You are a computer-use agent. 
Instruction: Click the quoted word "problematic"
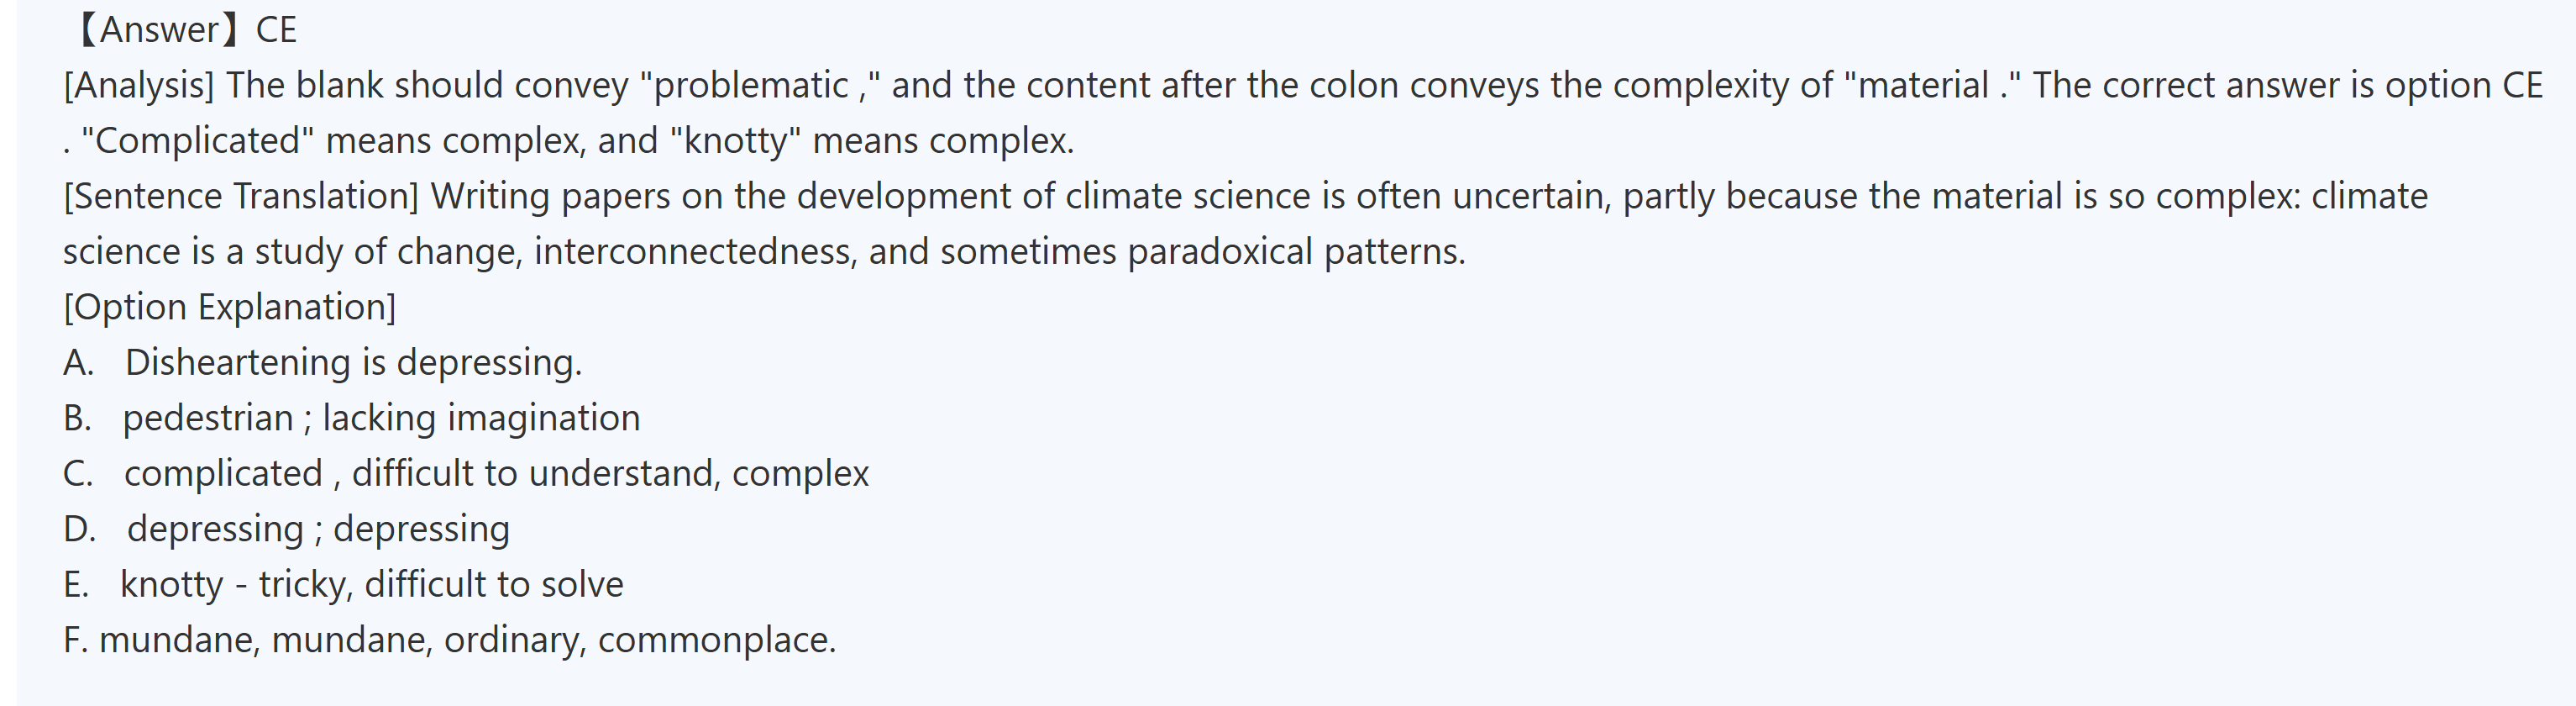click(x=751, y=86)
